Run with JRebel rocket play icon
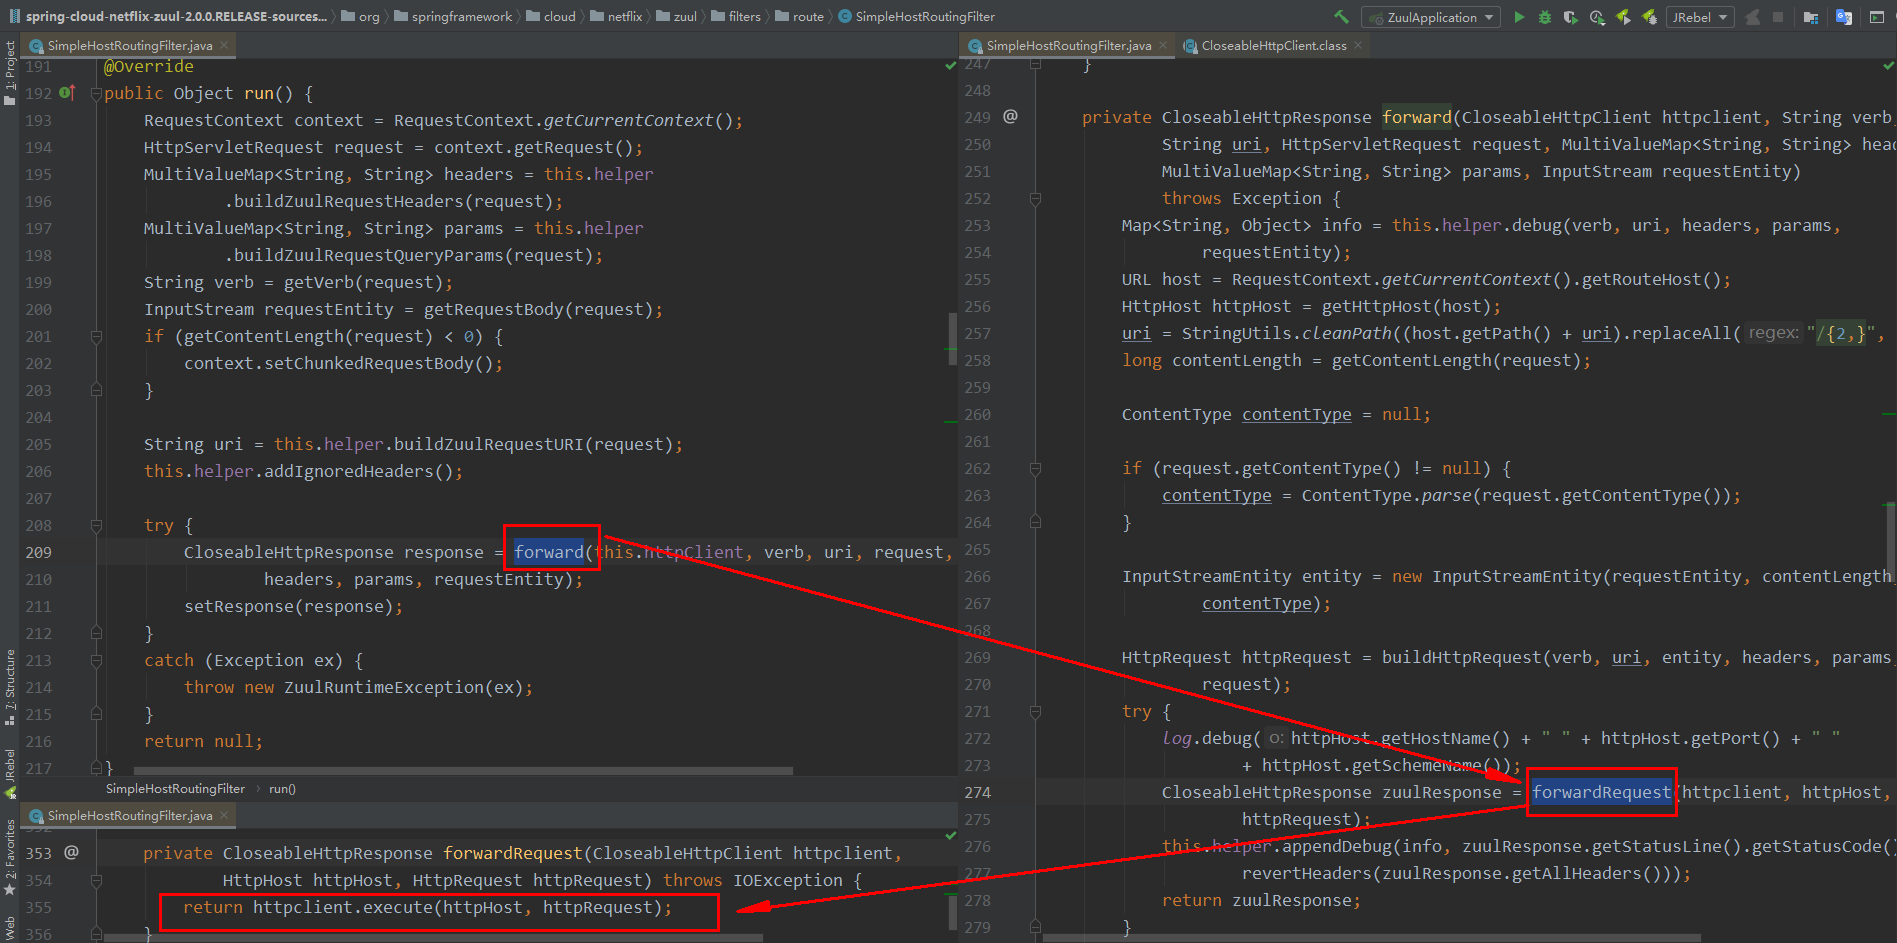The width and height of the screenshot is (1897, 943). point(1623,17)
